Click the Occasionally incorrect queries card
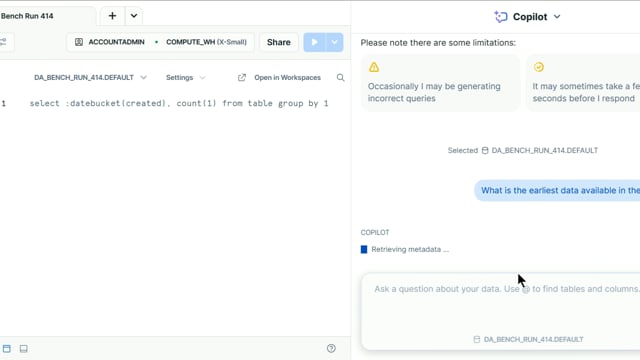 coord(440,82)
